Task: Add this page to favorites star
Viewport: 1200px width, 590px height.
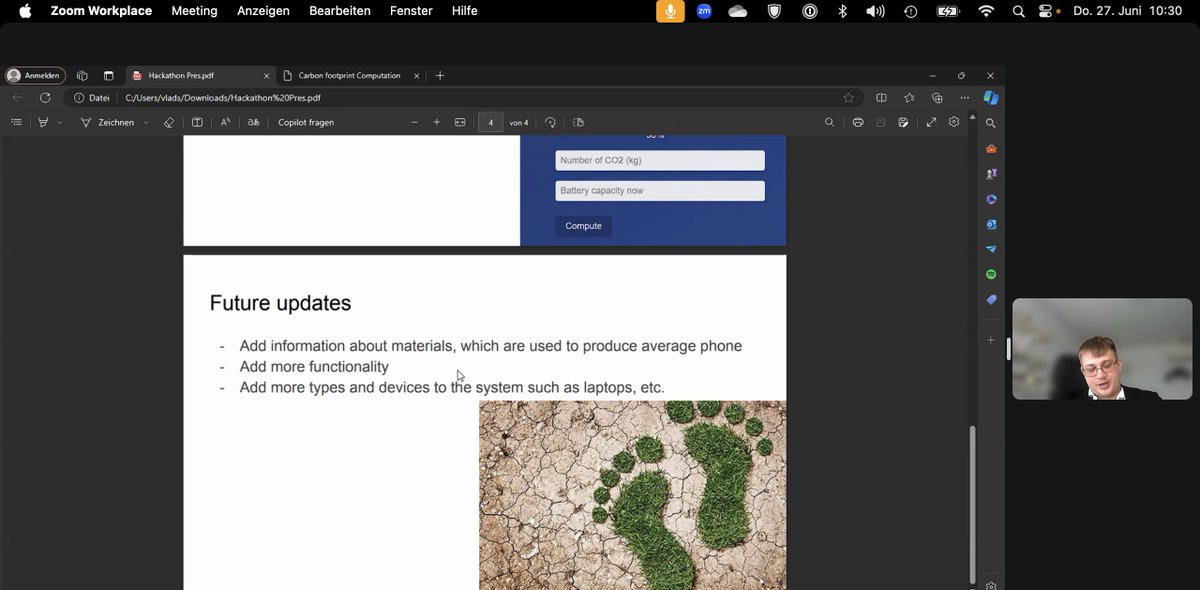Action: [849, 98]
